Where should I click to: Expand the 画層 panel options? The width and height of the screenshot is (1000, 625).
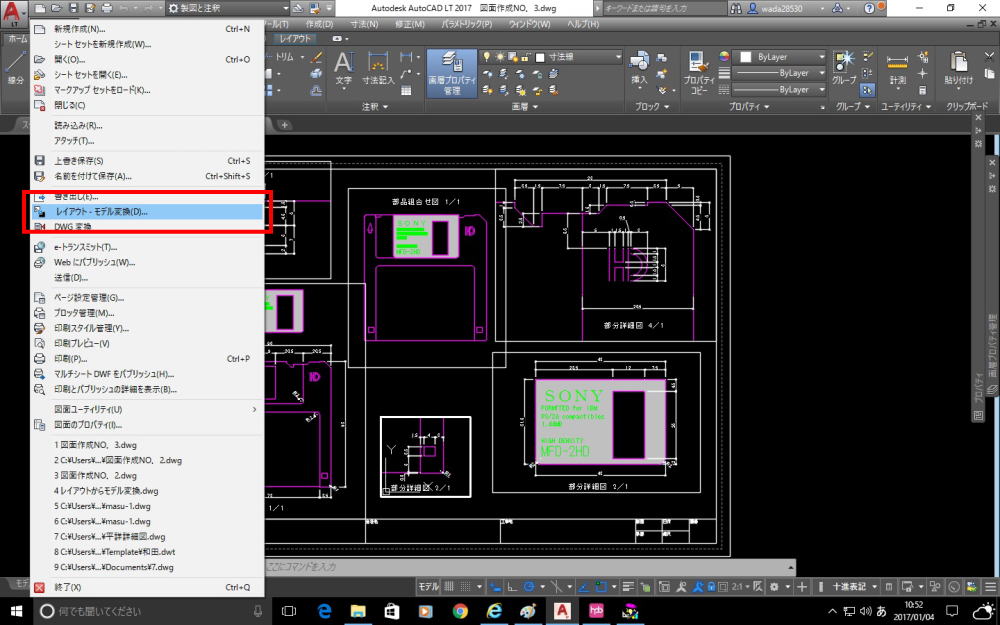click(524, 107)
